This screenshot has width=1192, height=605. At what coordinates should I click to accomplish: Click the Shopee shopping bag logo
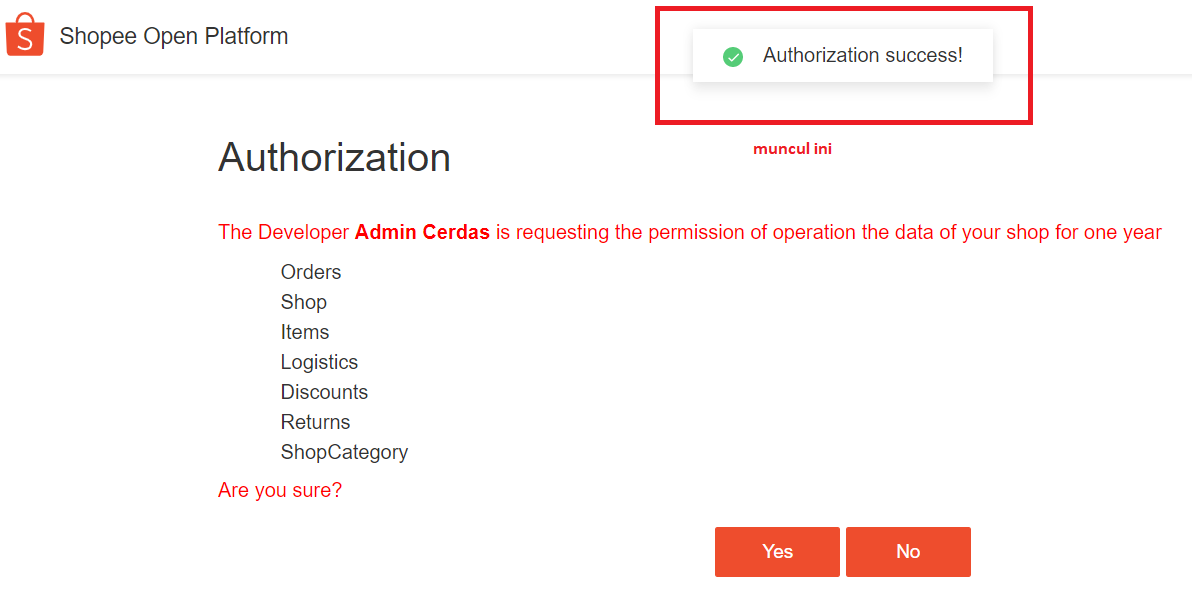25,34
